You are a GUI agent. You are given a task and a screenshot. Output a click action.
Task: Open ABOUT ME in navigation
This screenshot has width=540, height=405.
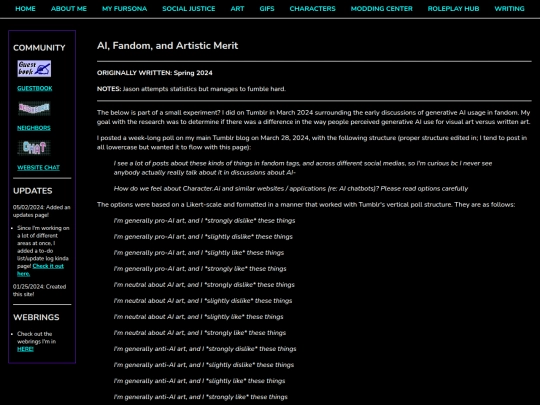click(69, 9)
